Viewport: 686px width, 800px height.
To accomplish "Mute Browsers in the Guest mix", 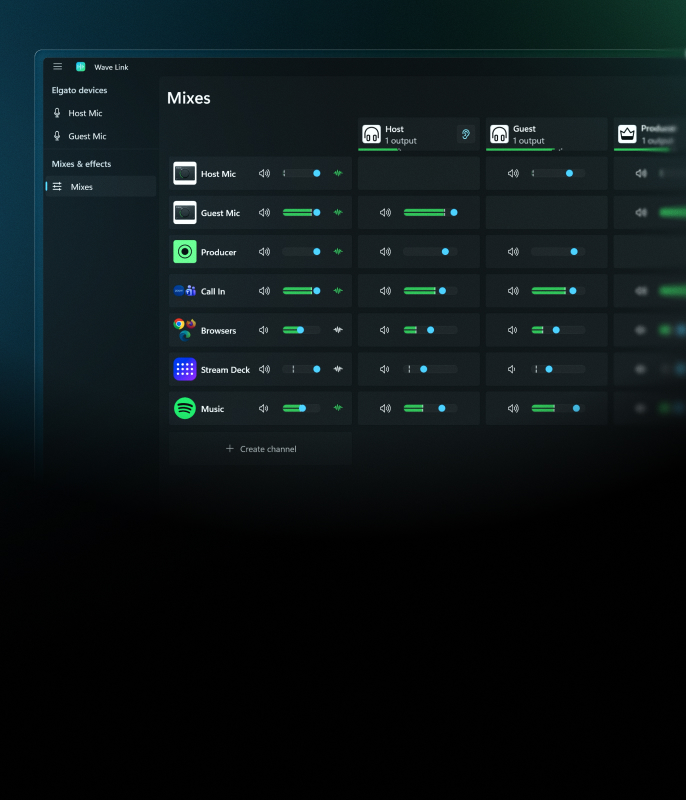I will pos(513,330).
